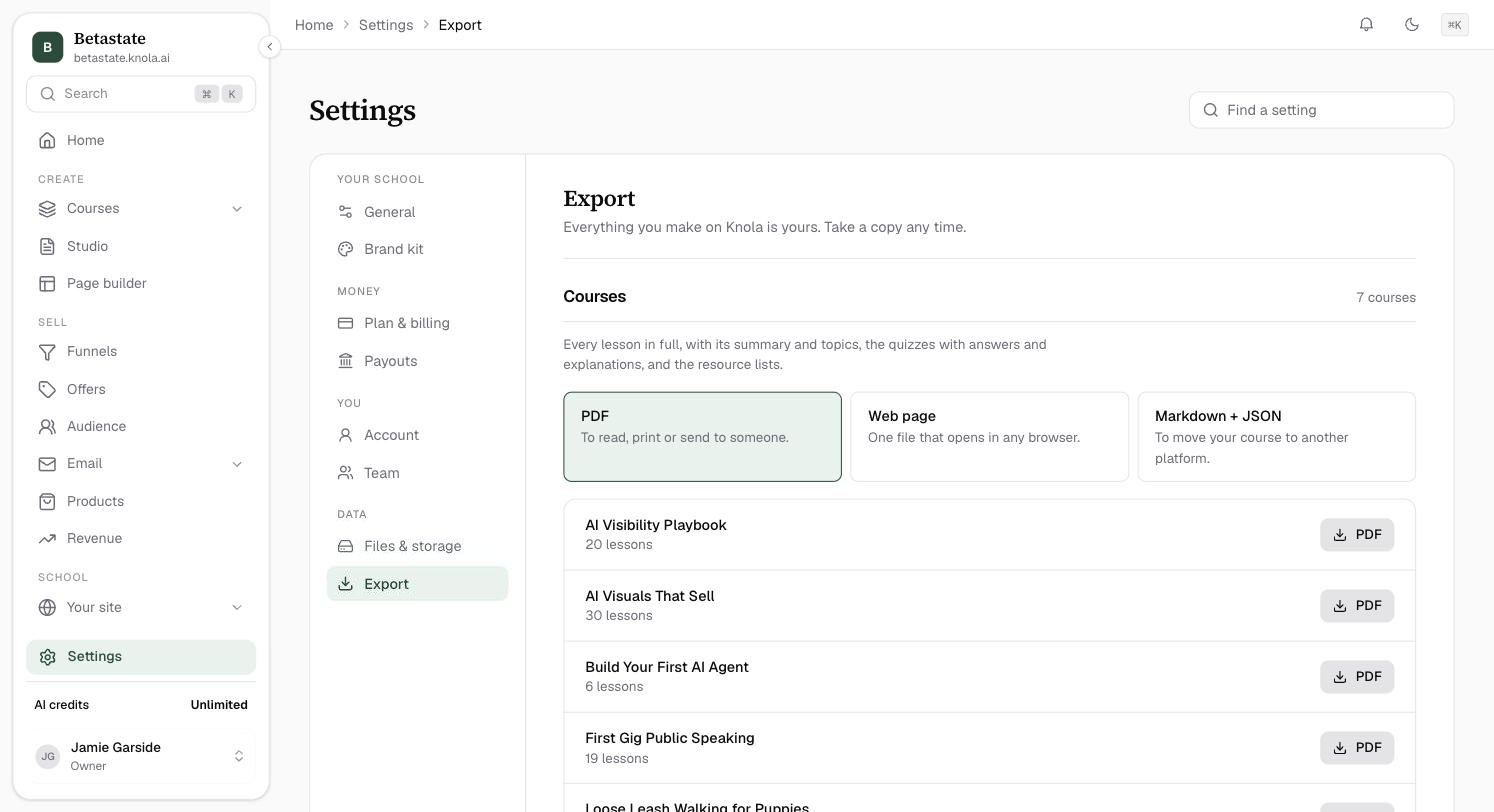Screen dimensions: 1494x812
Task: Click the '7 courses' count text
Action: (1386, 298)
